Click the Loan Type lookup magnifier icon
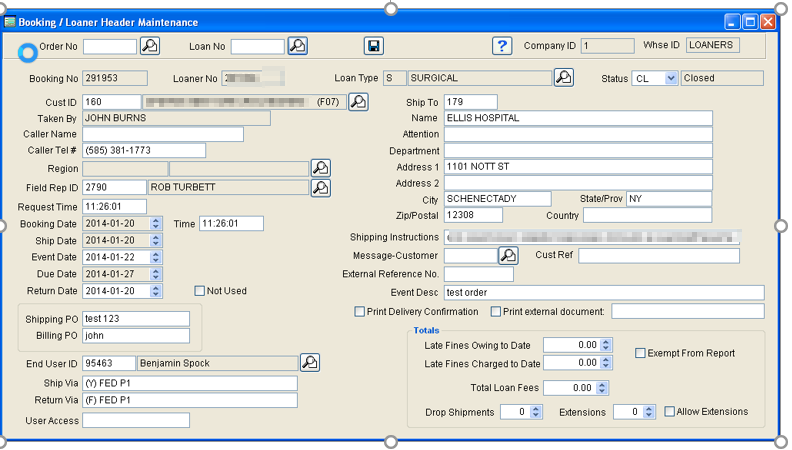 [563, 78]
